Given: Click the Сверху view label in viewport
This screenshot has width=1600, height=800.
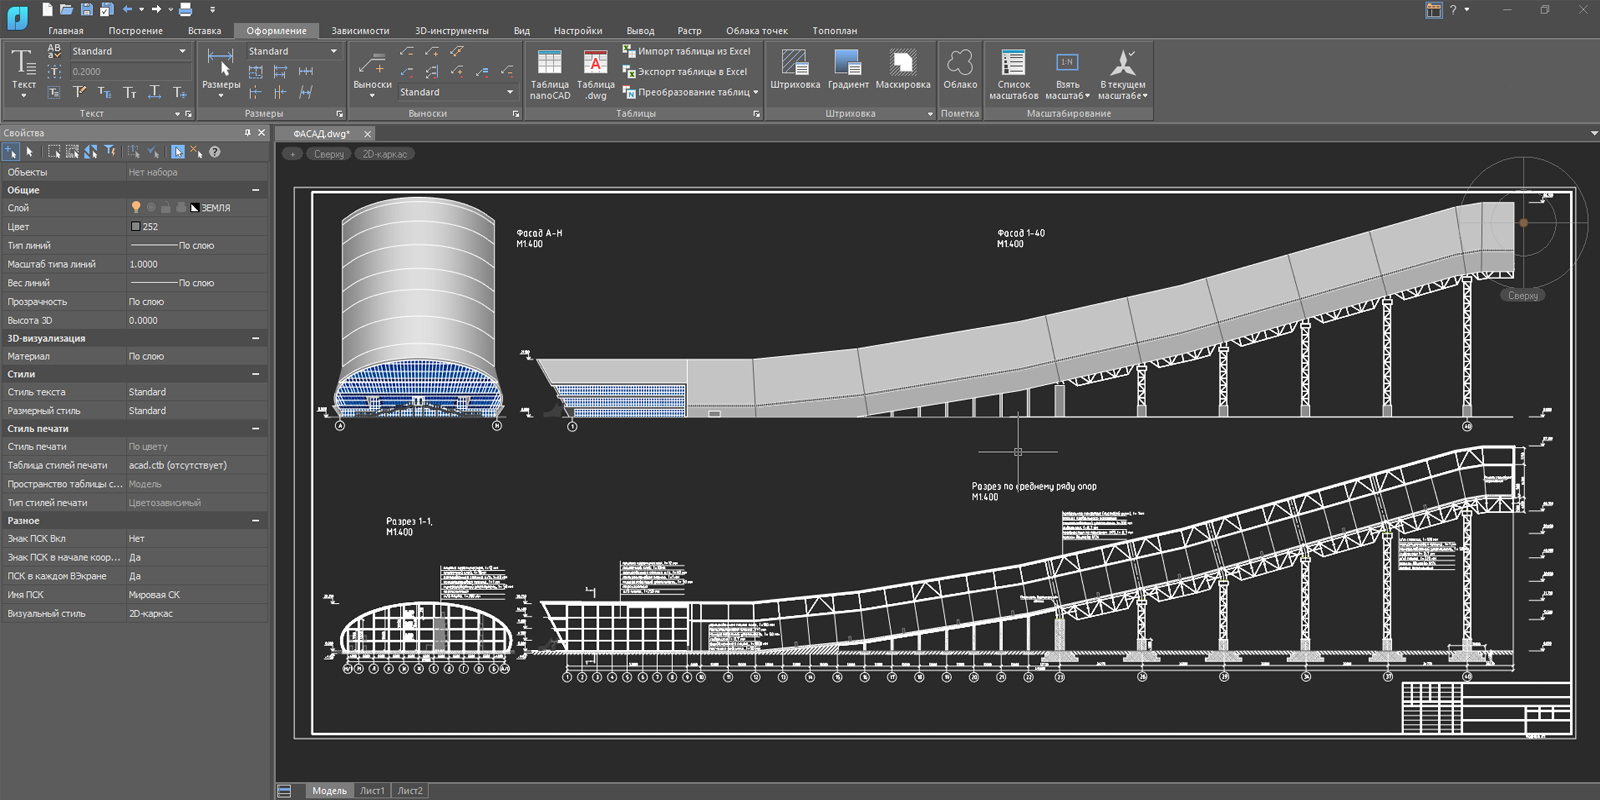Looking at the screenshot, I should 329,154.
